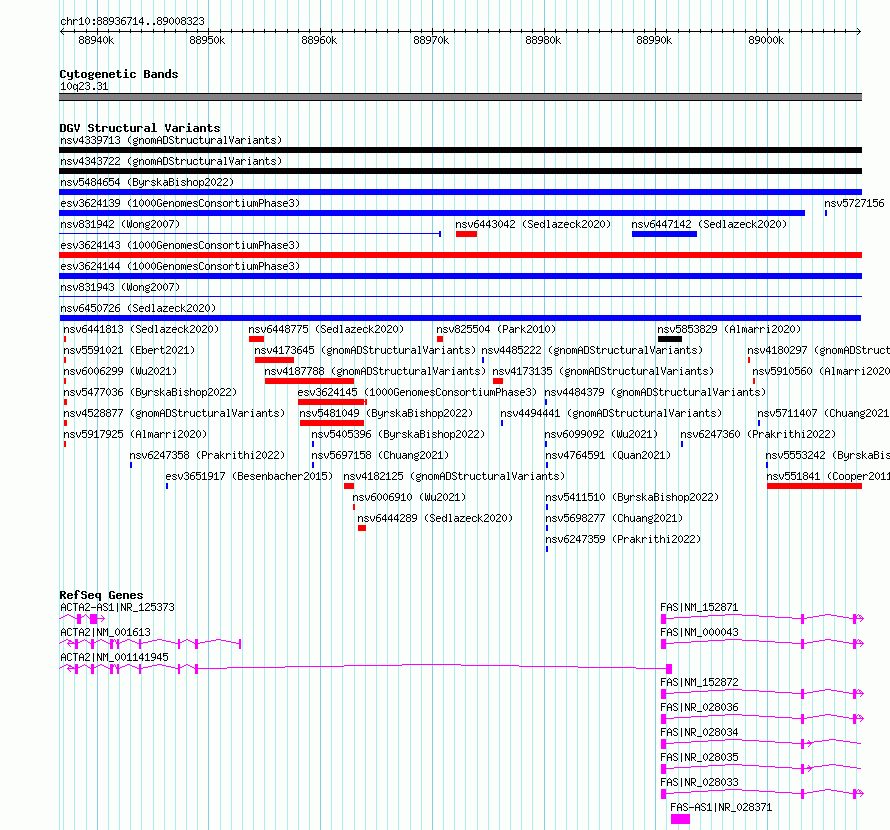
Task: Select nsv6099092 (Wu2021) label
Action: (601, 434)
